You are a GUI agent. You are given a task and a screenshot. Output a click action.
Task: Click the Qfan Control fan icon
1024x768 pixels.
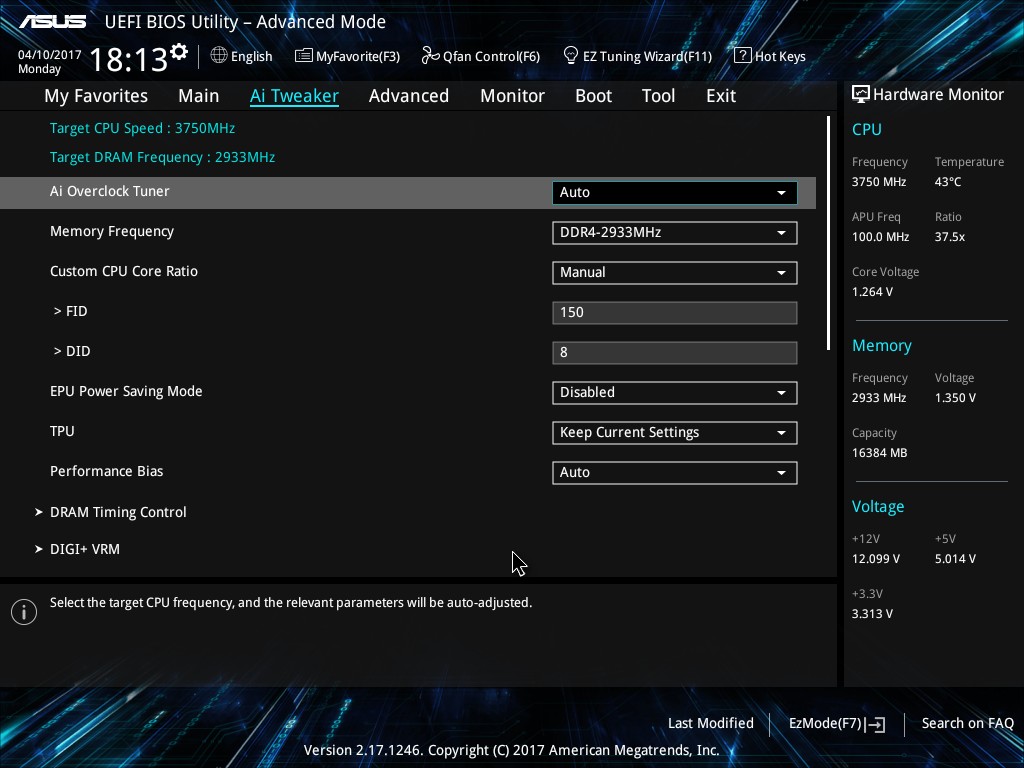tap(430, 56)
